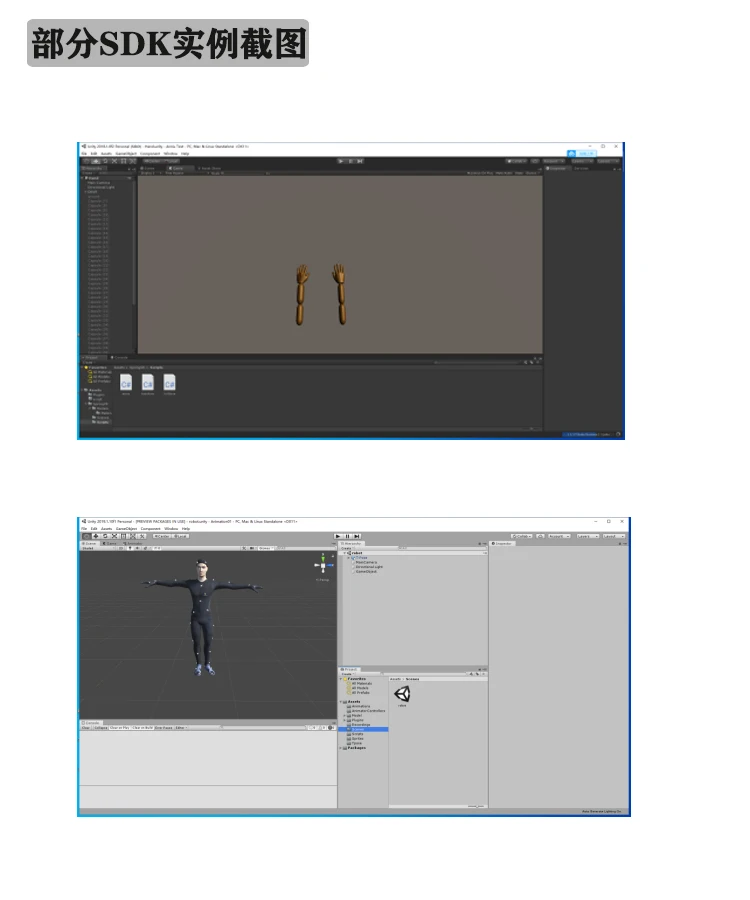This screenshot has width=750, height=900.
Task: Select Rotate tool in lower Unity window
Action: click(105, 536)
